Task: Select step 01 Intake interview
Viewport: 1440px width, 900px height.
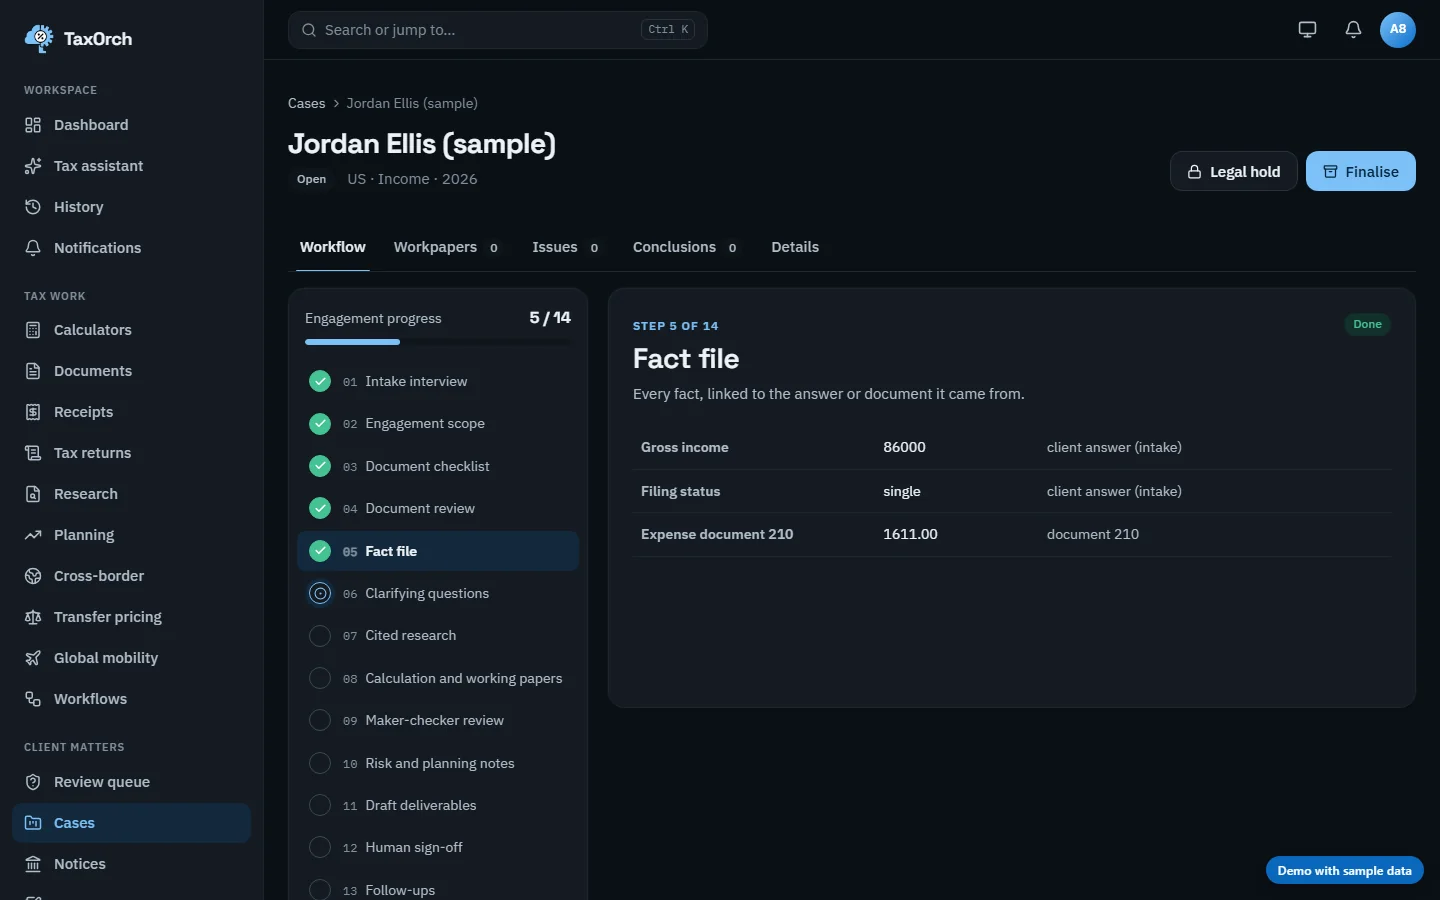Action: [x=438, y=381]
